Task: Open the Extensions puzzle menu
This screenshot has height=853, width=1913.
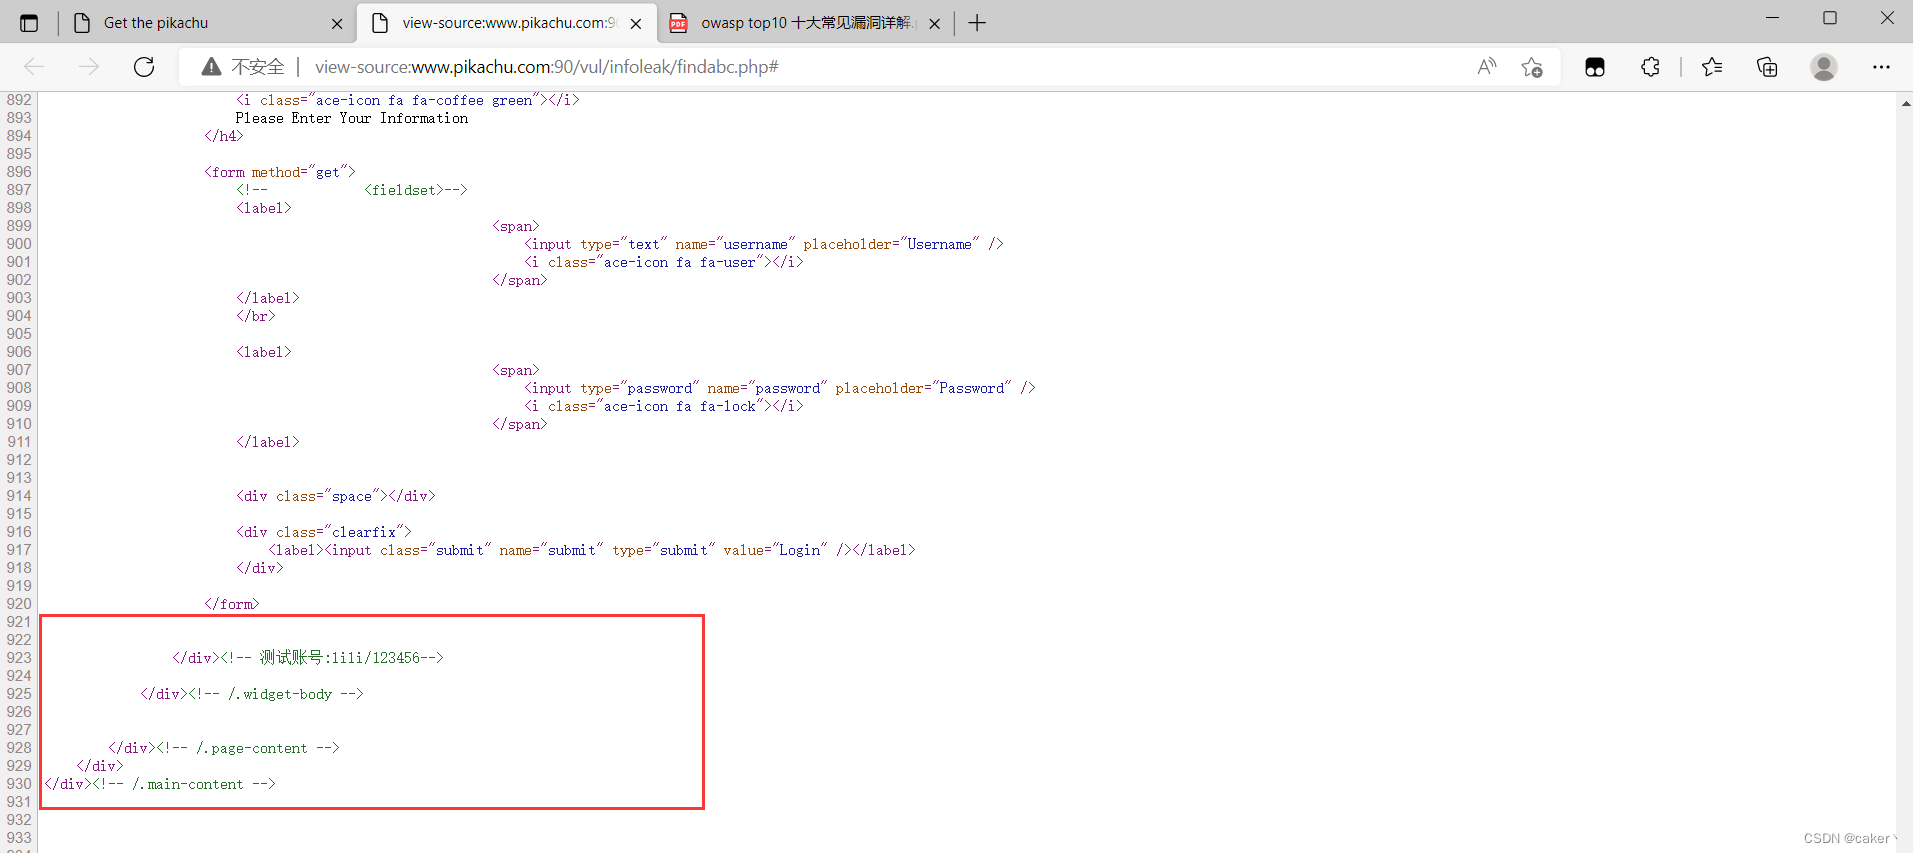Action: click(x=1650, y=67)
